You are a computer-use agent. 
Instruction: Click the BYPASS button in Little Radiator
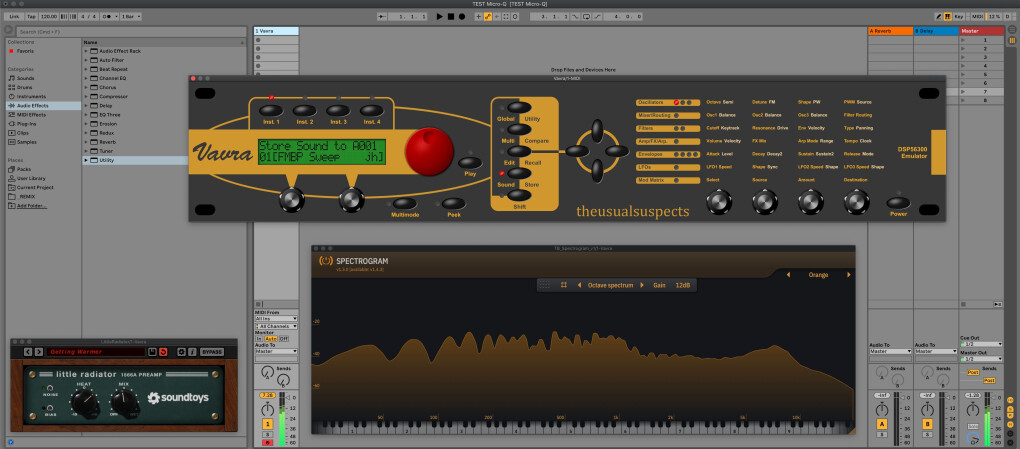(211, 351)
